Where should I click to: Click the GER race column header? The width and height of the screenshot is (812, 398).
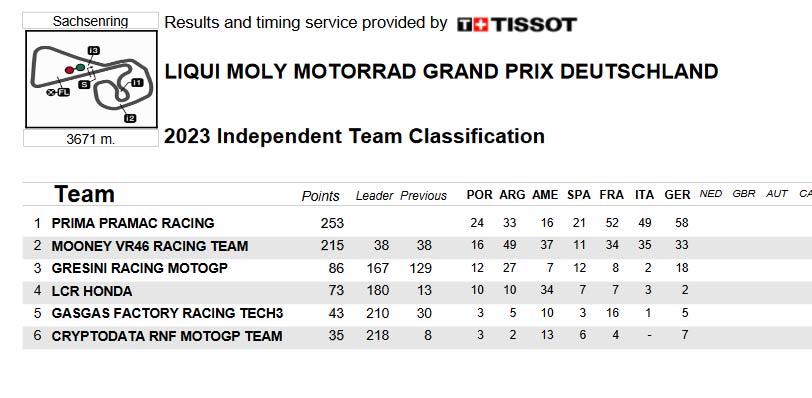coord(677,195)
